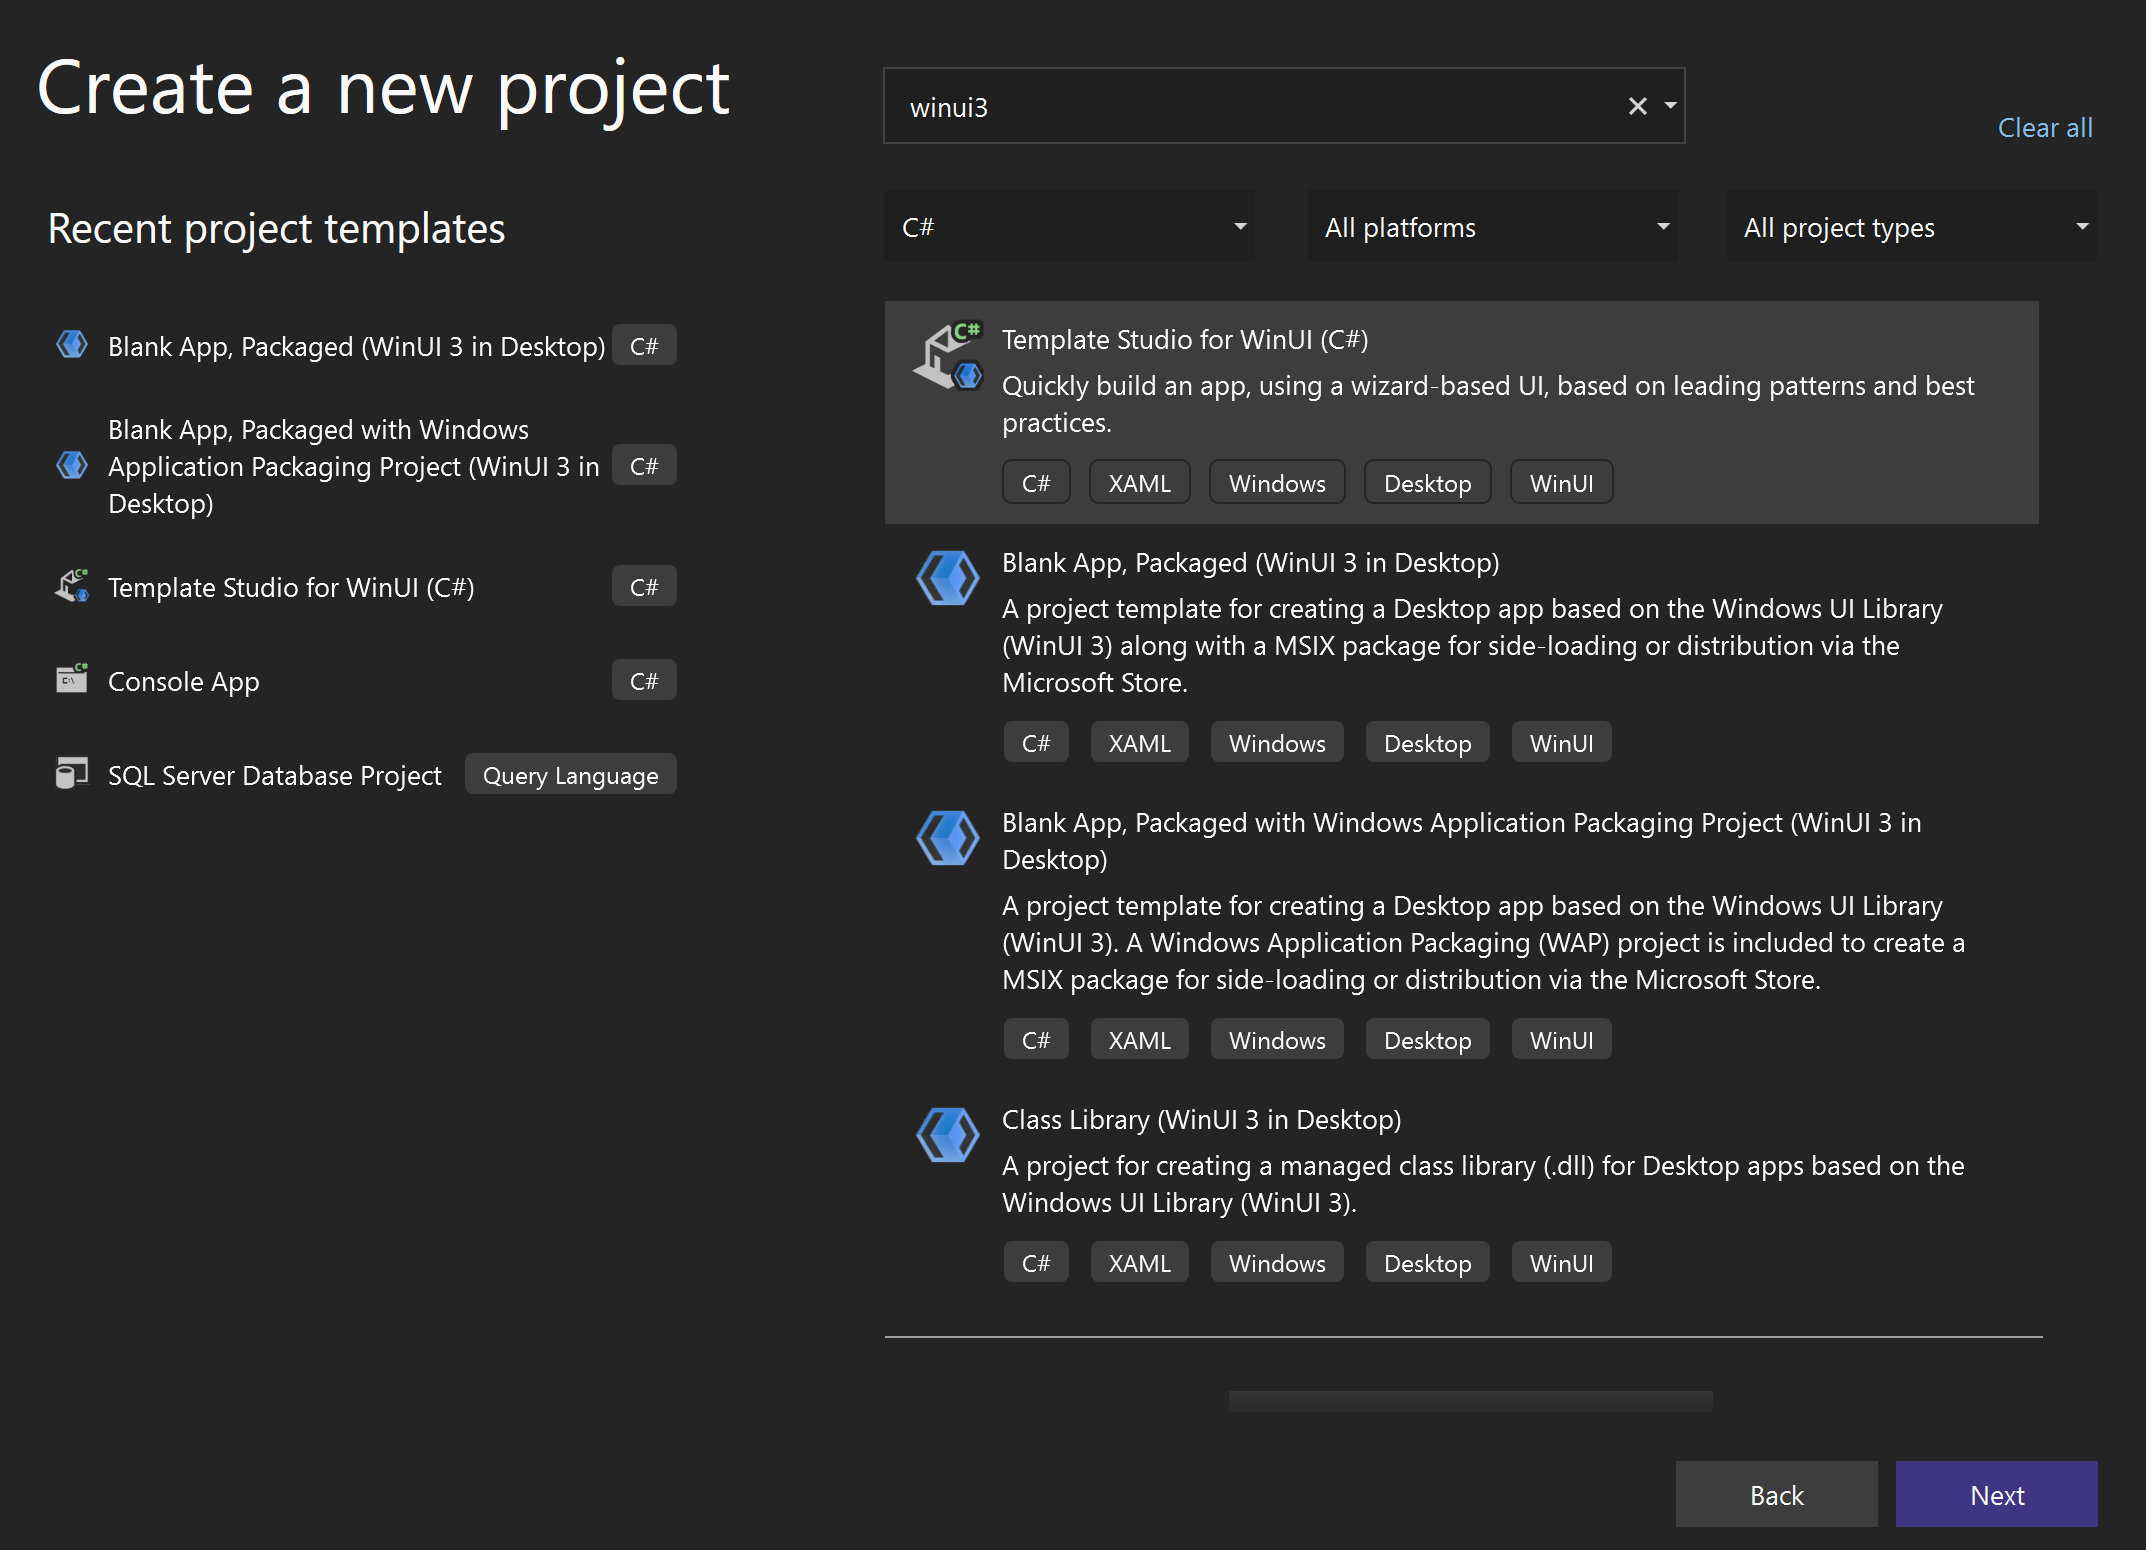Expand the search history dropdown arrow
Viewport: 2146px width, 1550px height.
tap(1670, 106)
